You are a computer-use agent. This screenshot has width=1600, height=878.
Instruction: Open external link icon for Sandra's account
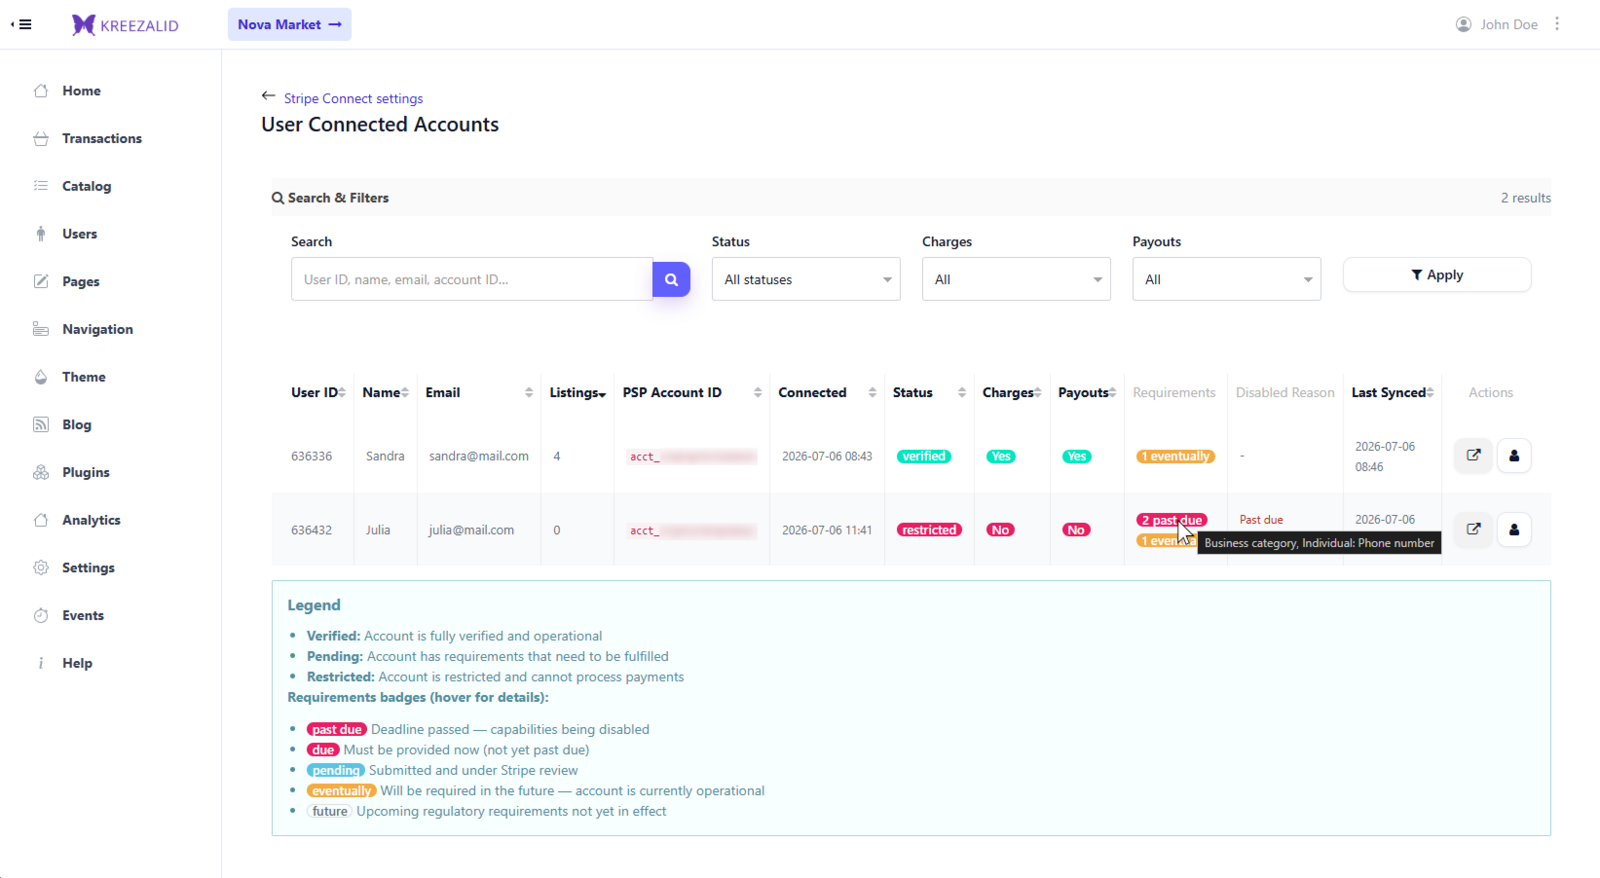tap(1473, 456)
